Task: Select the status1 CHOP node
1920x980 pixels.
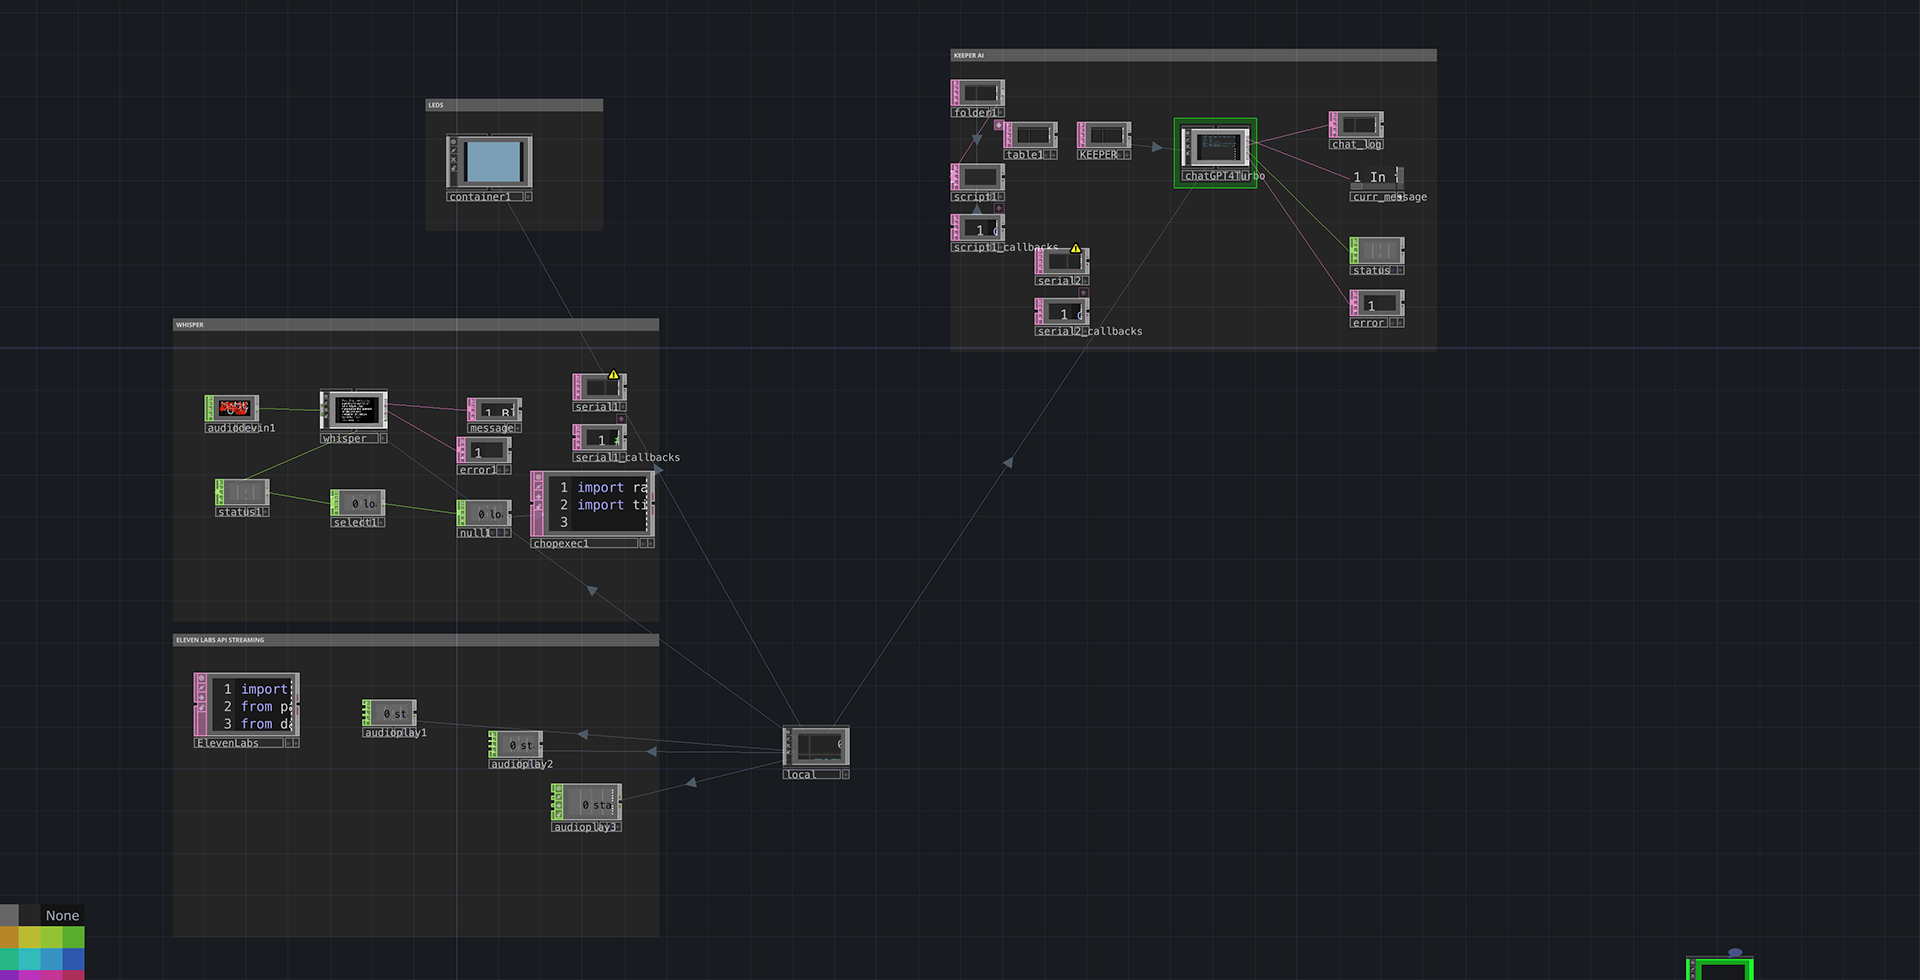Action: (x=242, y=492)
